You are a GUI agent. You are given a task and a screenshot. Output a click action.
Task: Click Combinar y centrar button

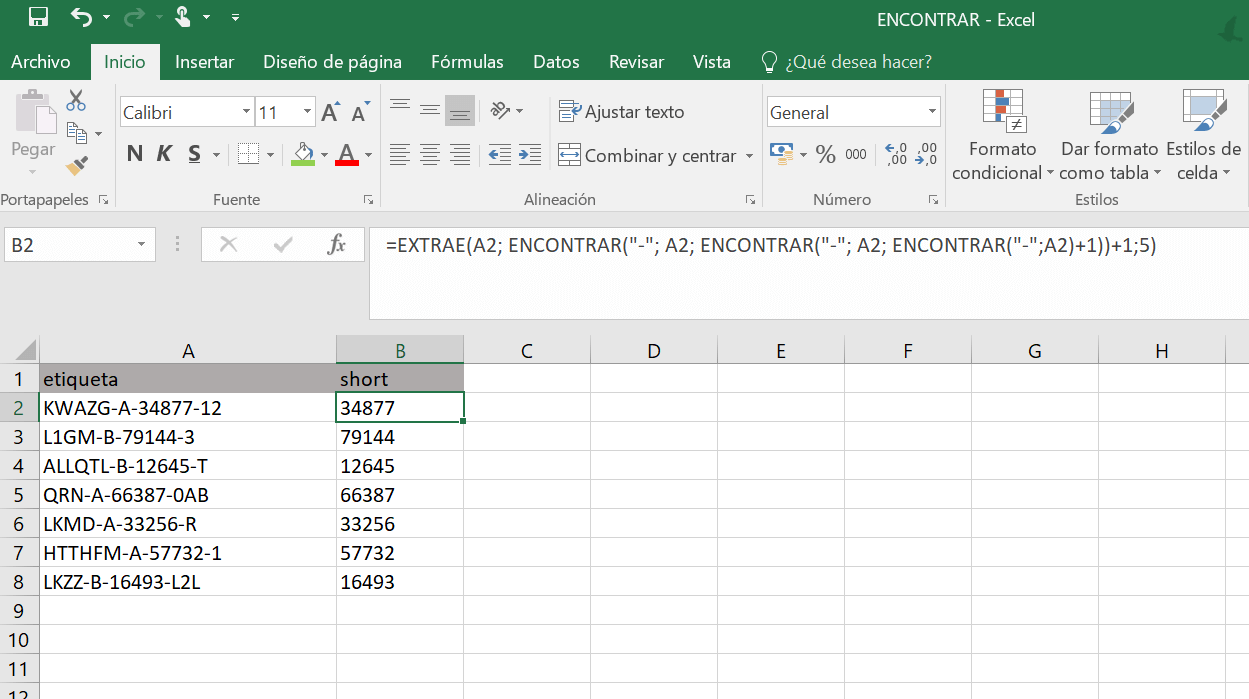[x=647, y=156]
